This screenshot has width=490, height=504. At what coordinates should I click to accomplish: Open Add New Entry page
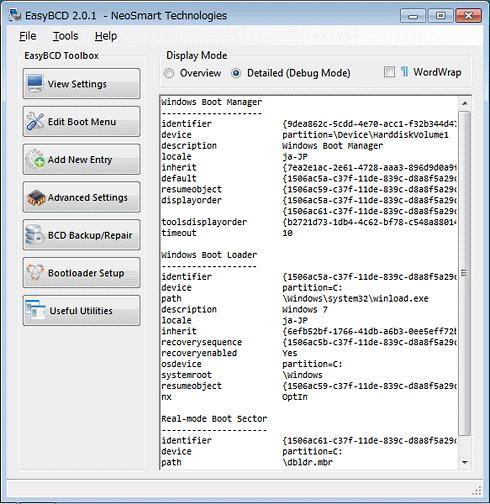pos(81,159)
